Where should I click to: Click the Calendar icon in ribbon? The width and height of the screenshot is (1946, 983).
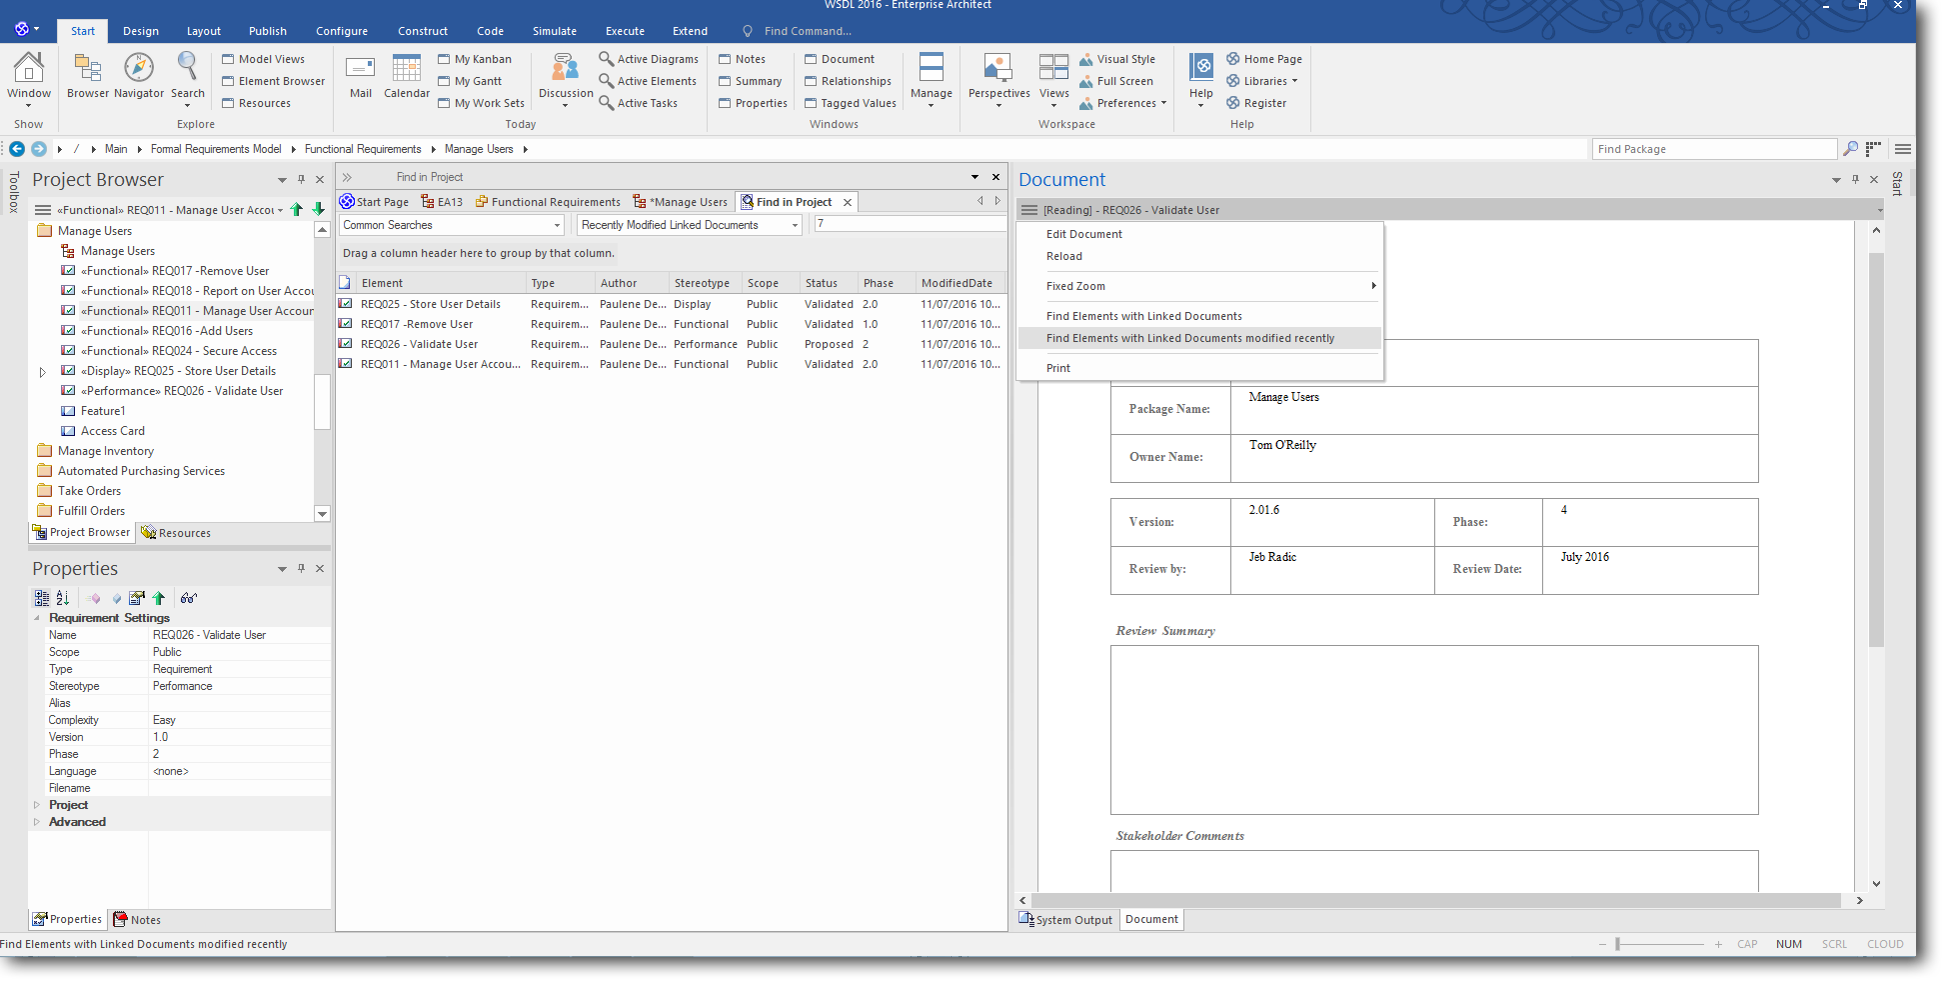pos(406,68)
